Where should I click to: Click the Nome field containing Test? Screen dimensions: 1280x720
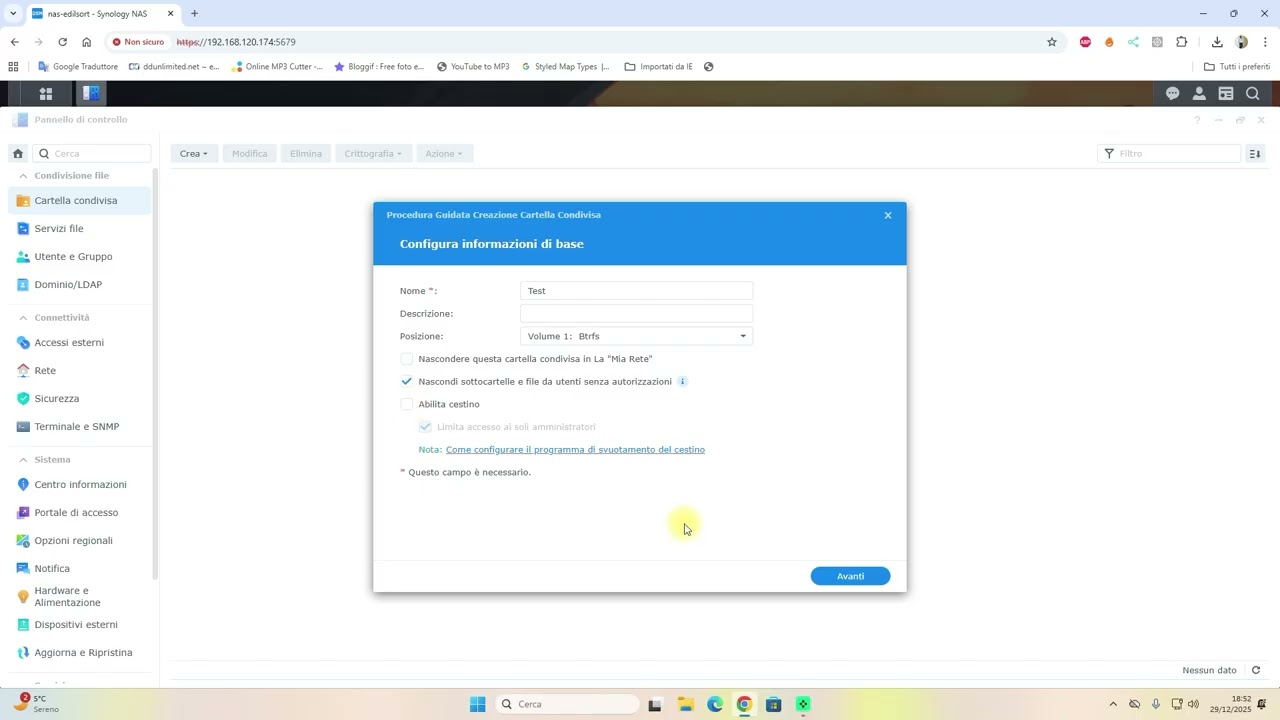pyautogui.click(x=636, y=291)
